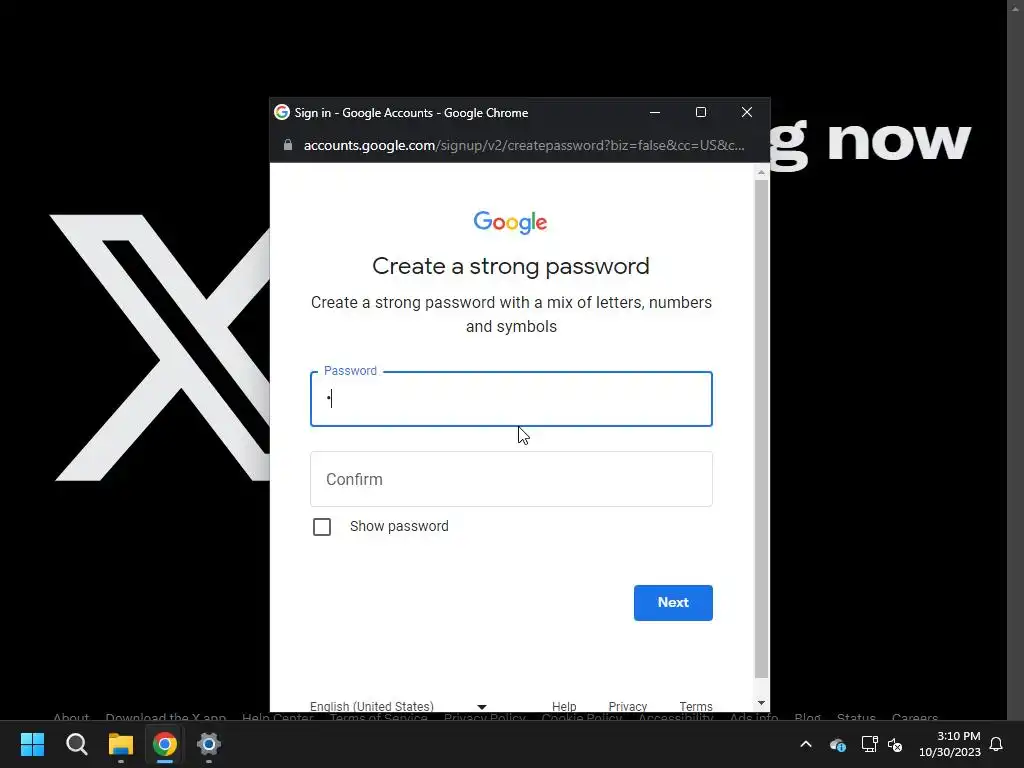The image size is (1024, 768).
Task: Open the Help link
Action: tap(564, 706)
